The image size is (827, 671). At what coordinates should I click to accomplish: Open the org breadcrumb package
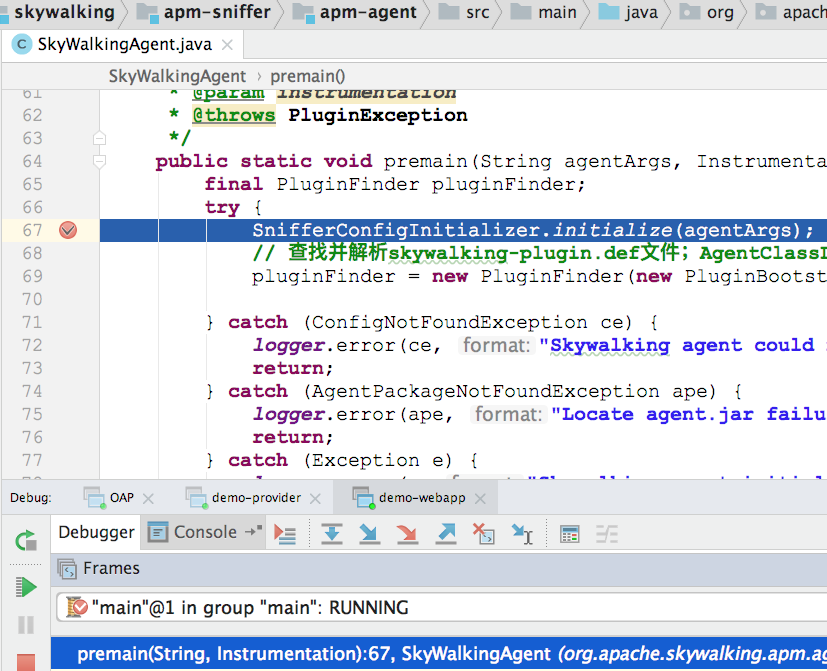tap(707, 12)
